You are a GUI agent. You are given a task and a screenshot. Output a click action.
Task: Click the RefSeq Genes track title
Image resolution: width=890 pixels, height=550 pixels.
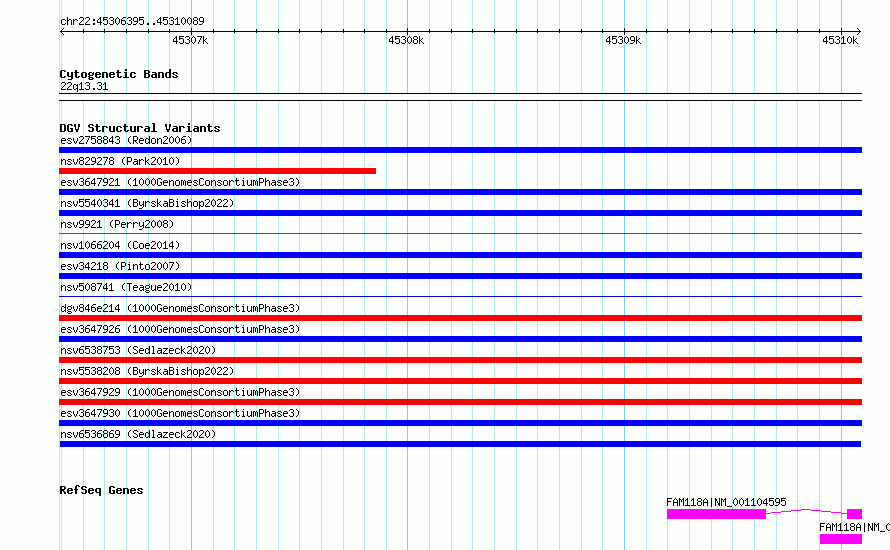coord(101,490)
